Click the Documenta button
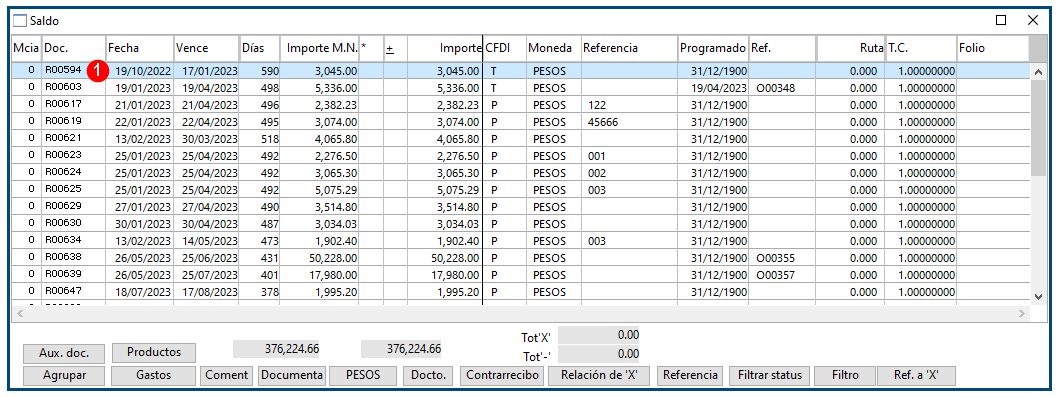Image resolution: width=1059 pixels, height=397 pixels. coord(292,375)
